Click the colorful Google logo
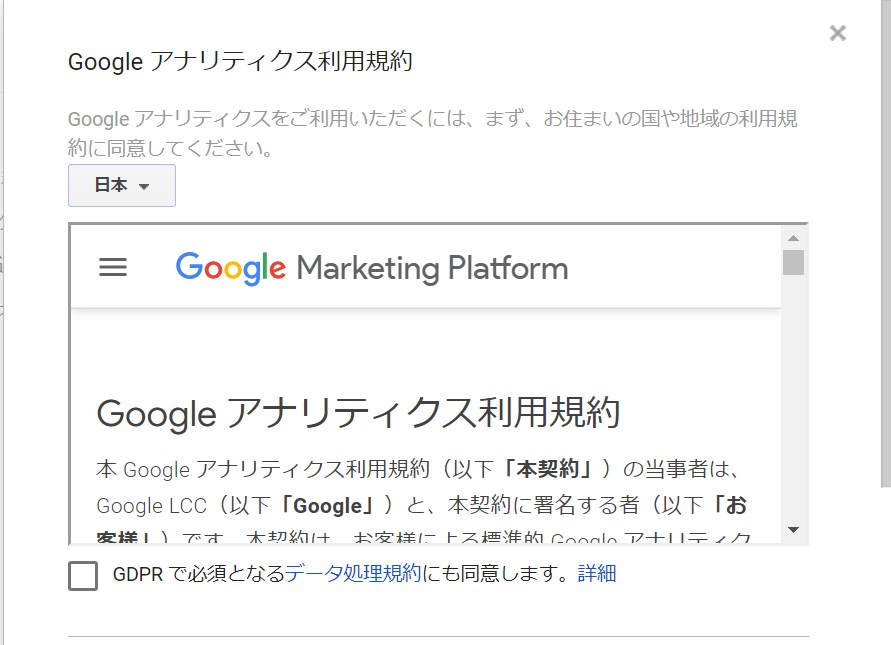 230,268
